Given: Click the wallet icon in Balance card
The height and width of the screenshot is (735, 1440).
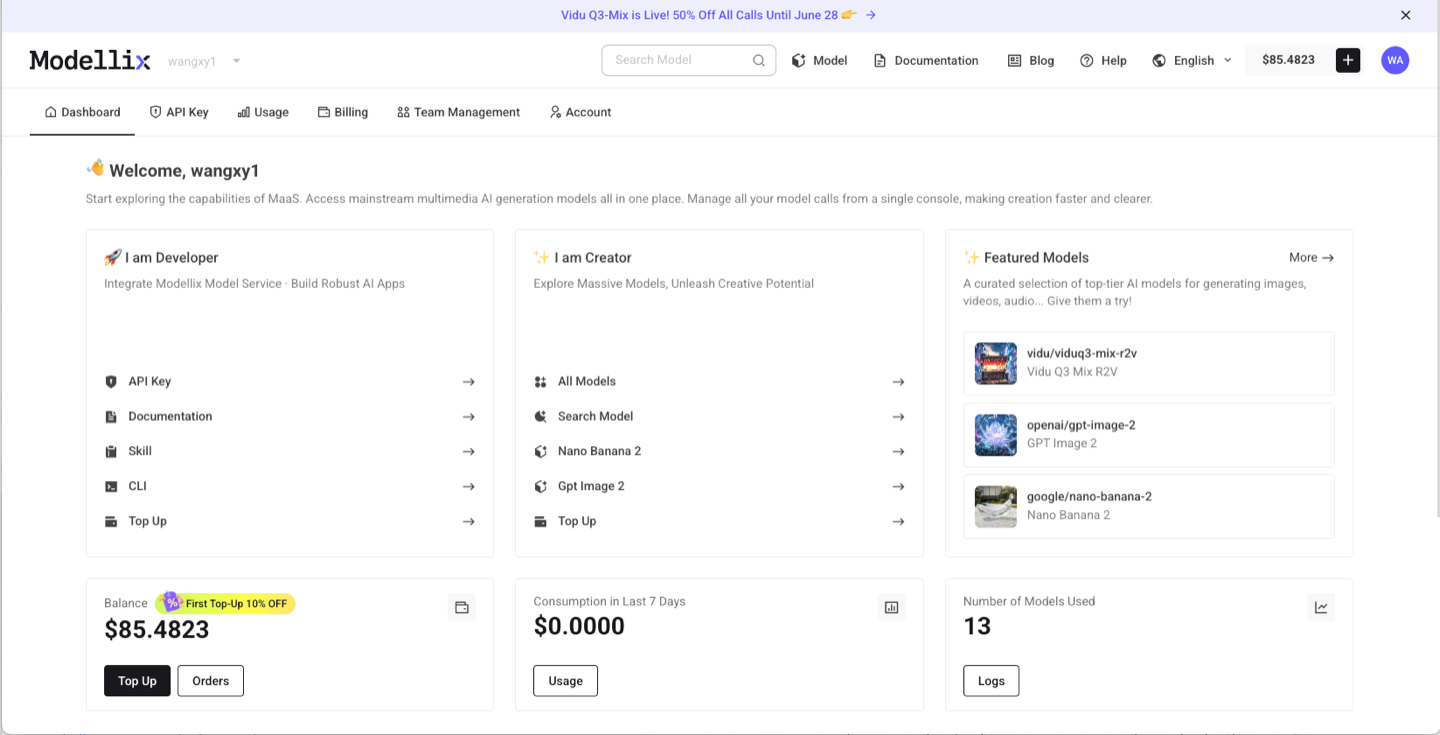Looking at the screenshot, I should 462,607.
